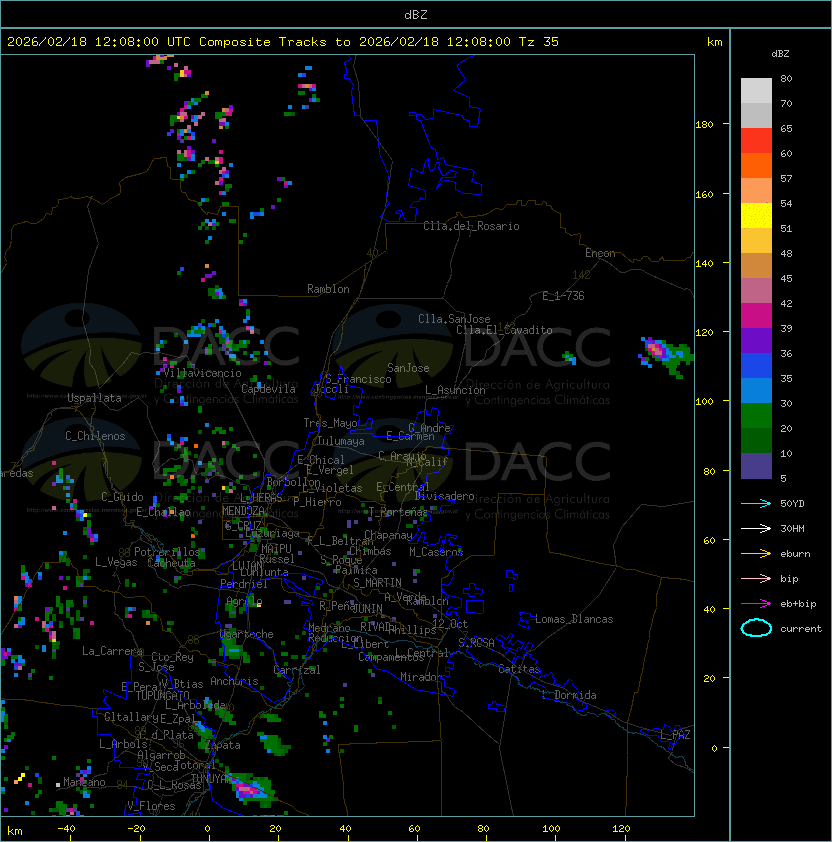Click the '-40' tick on the bottom km axis

click(66, 829)
